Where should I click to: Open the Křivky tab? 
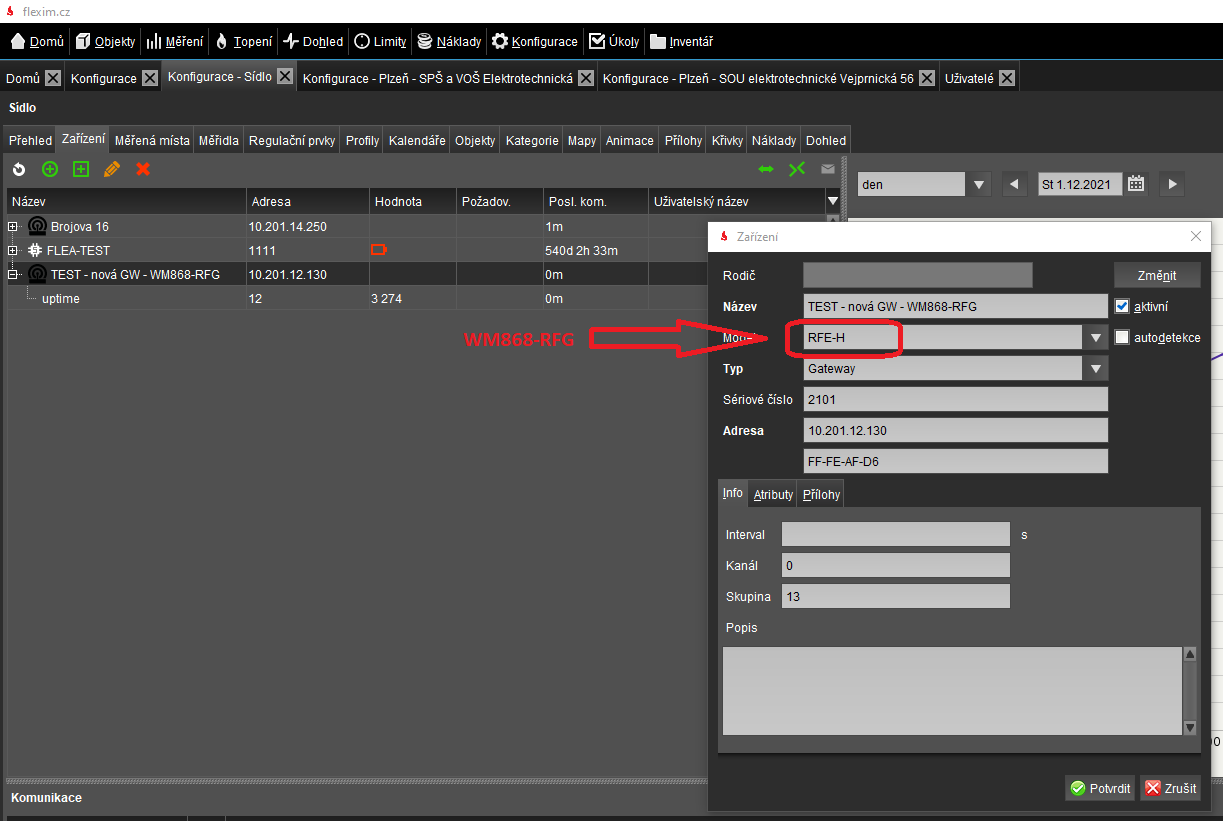click(727, 141)
